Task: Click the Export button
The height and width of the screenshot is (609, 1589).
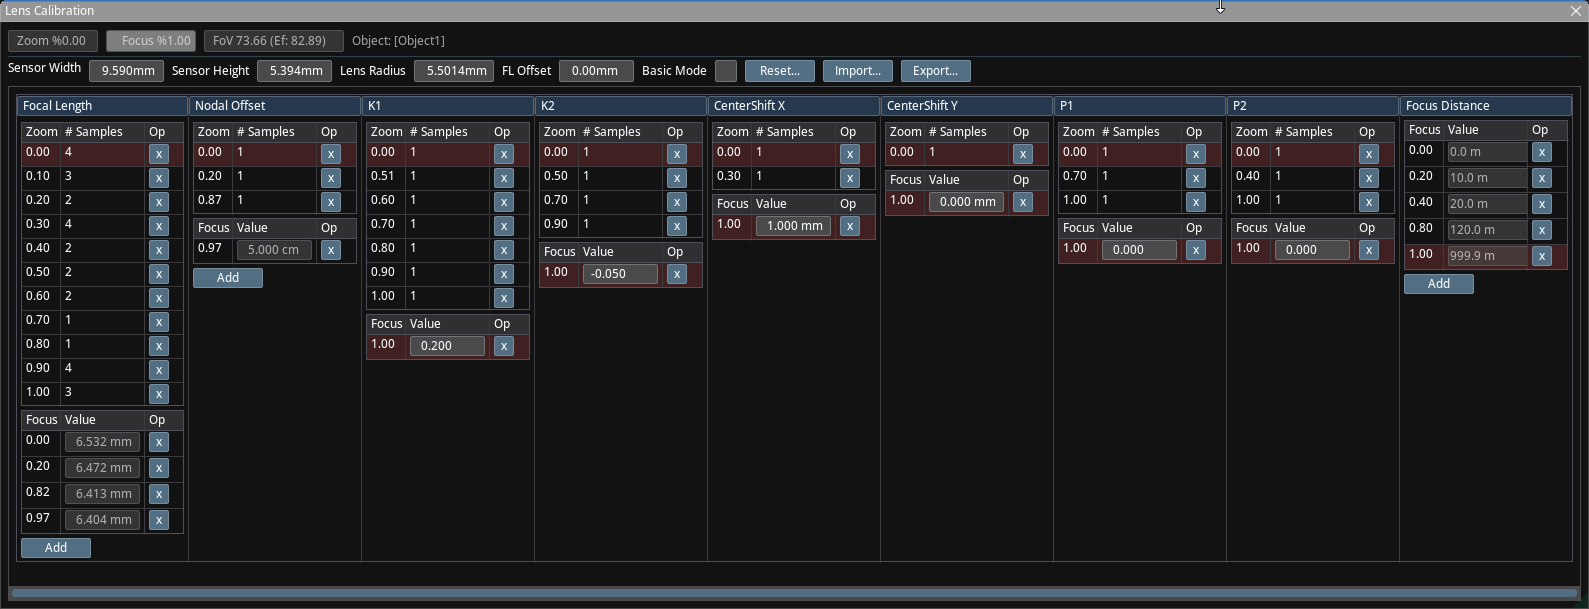Action: pyautogui.click(x=935, y=71)
